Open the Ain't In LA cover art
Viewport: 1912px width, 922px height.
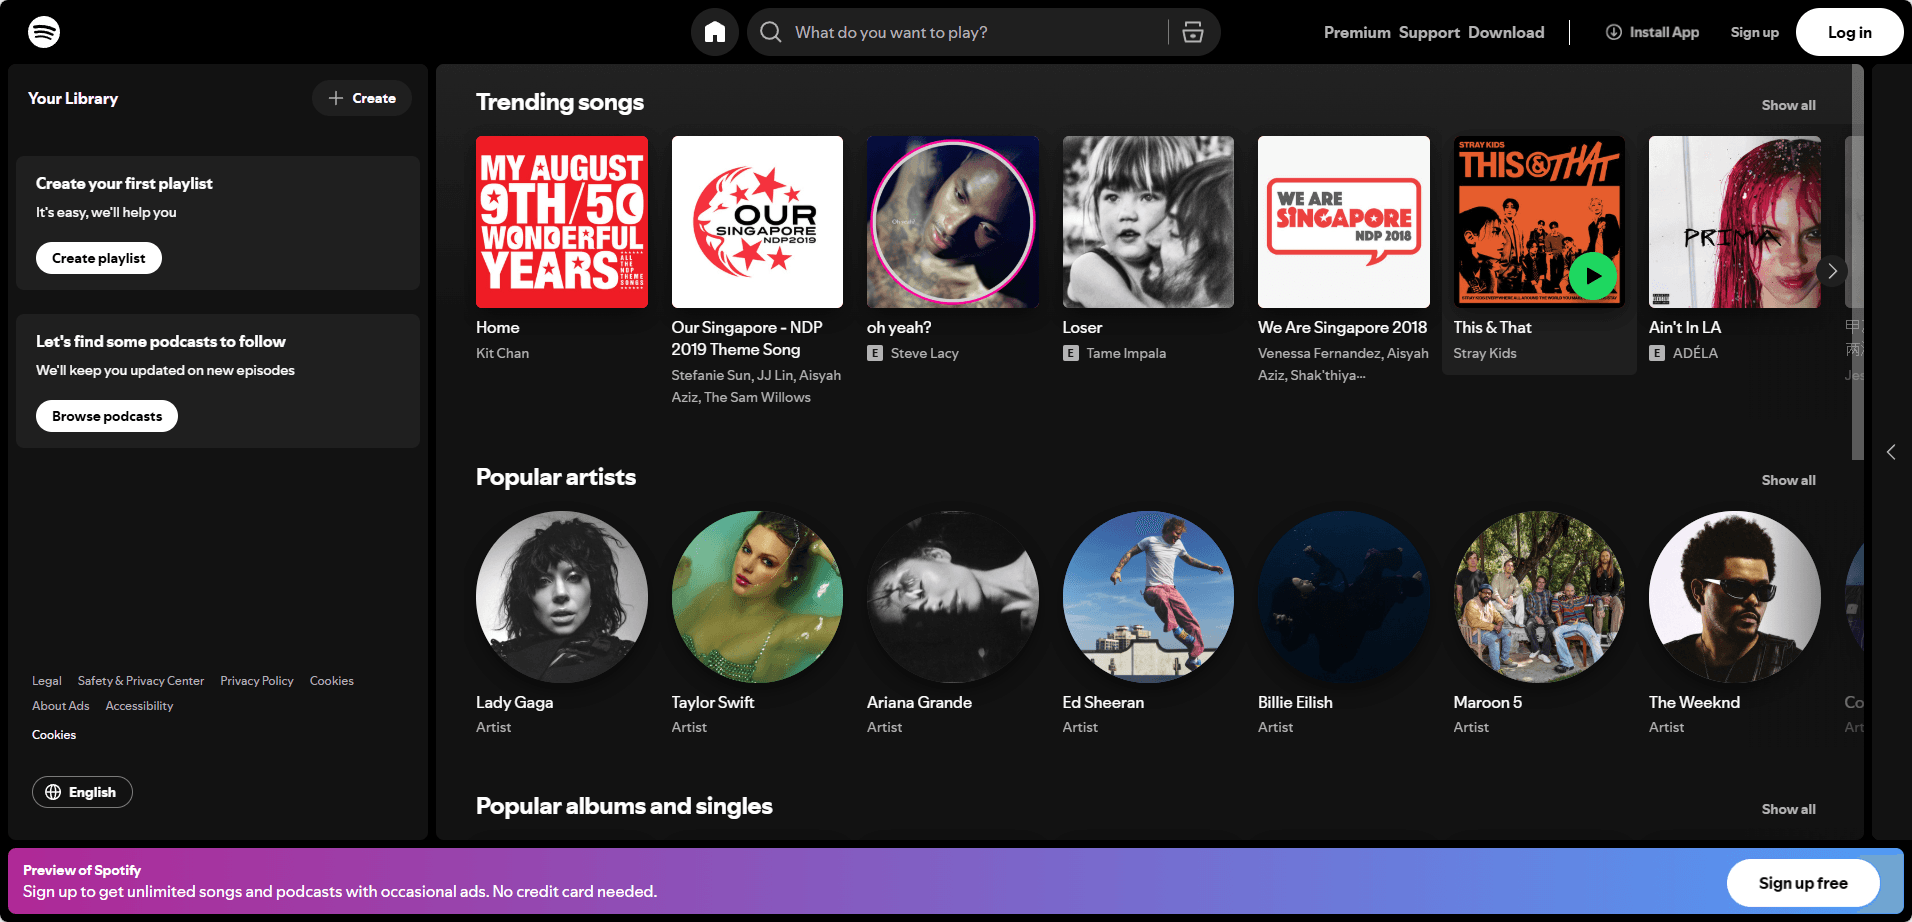(1735, 222)
